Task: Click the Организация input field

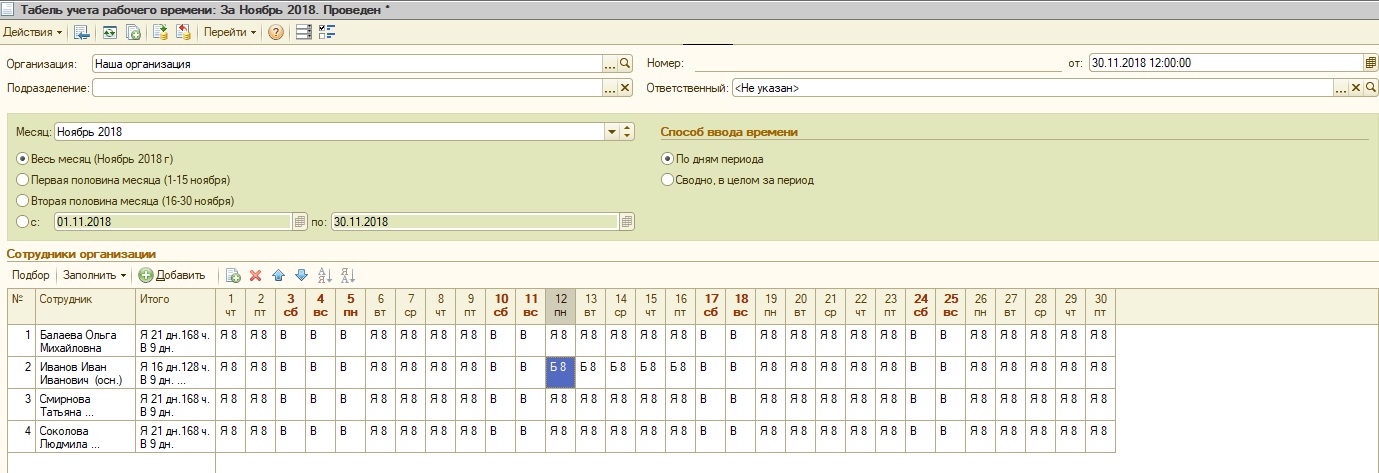Action: coord(347,63)
